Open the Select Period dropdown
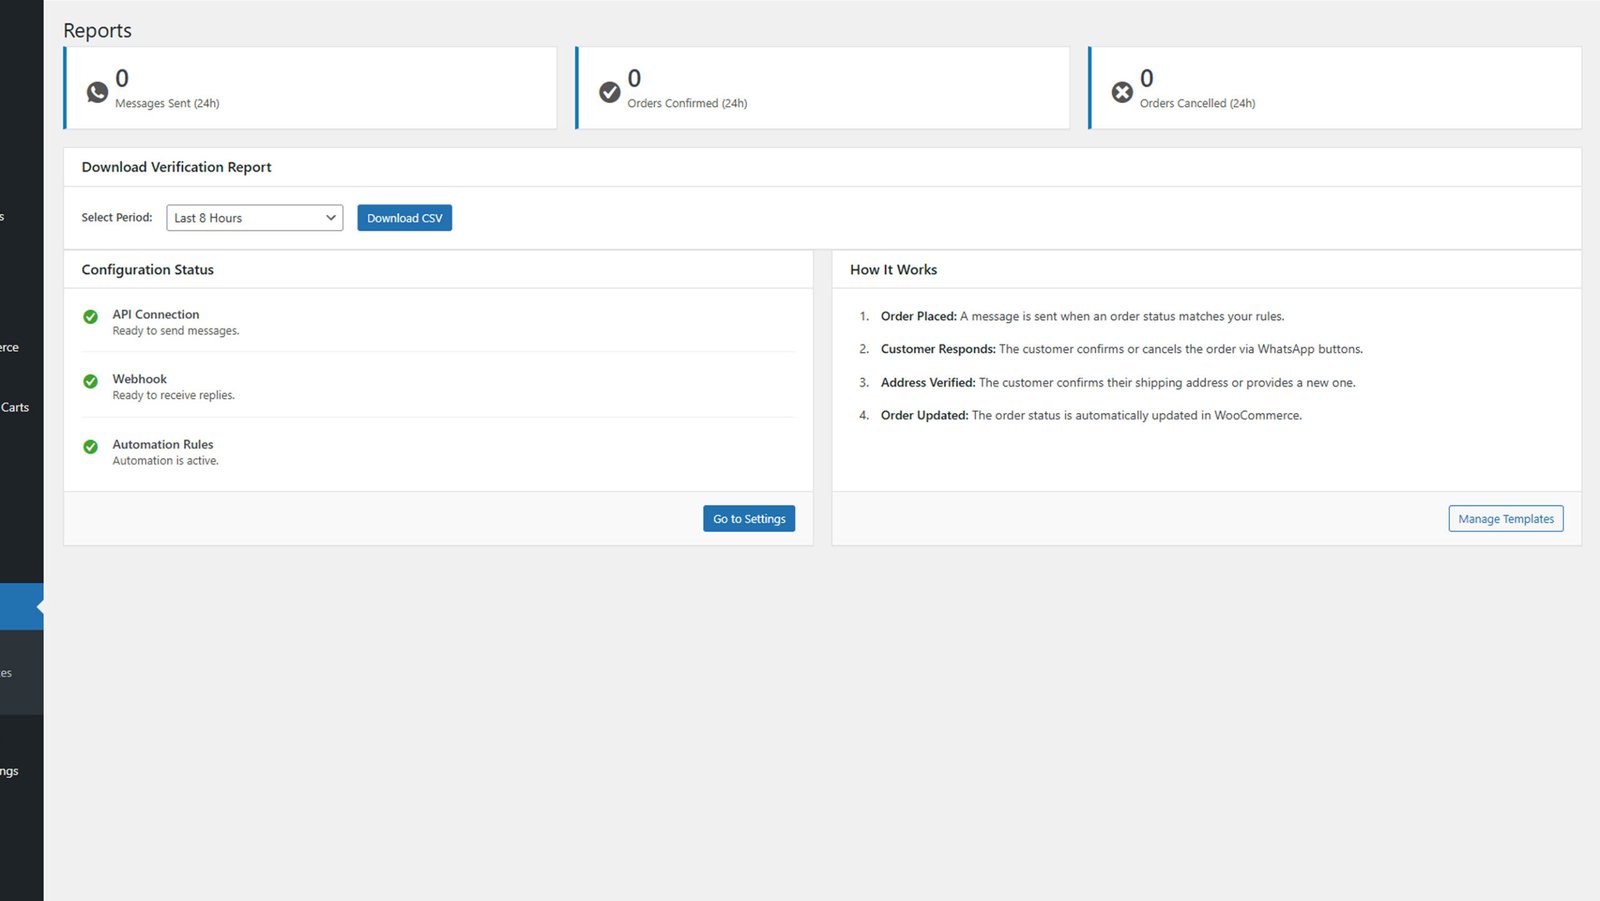1600x901 pixels. coord(254,218)
